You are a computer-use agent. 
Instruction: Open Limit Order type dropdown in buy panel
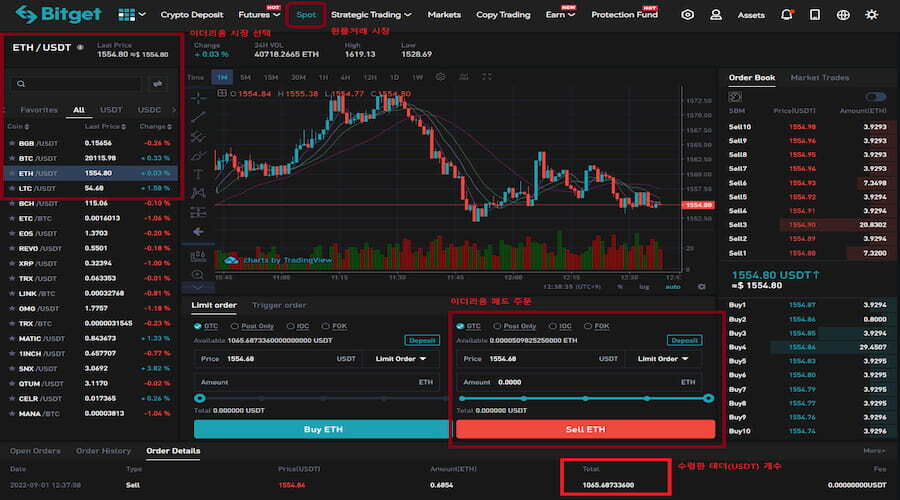coord(401,359)
